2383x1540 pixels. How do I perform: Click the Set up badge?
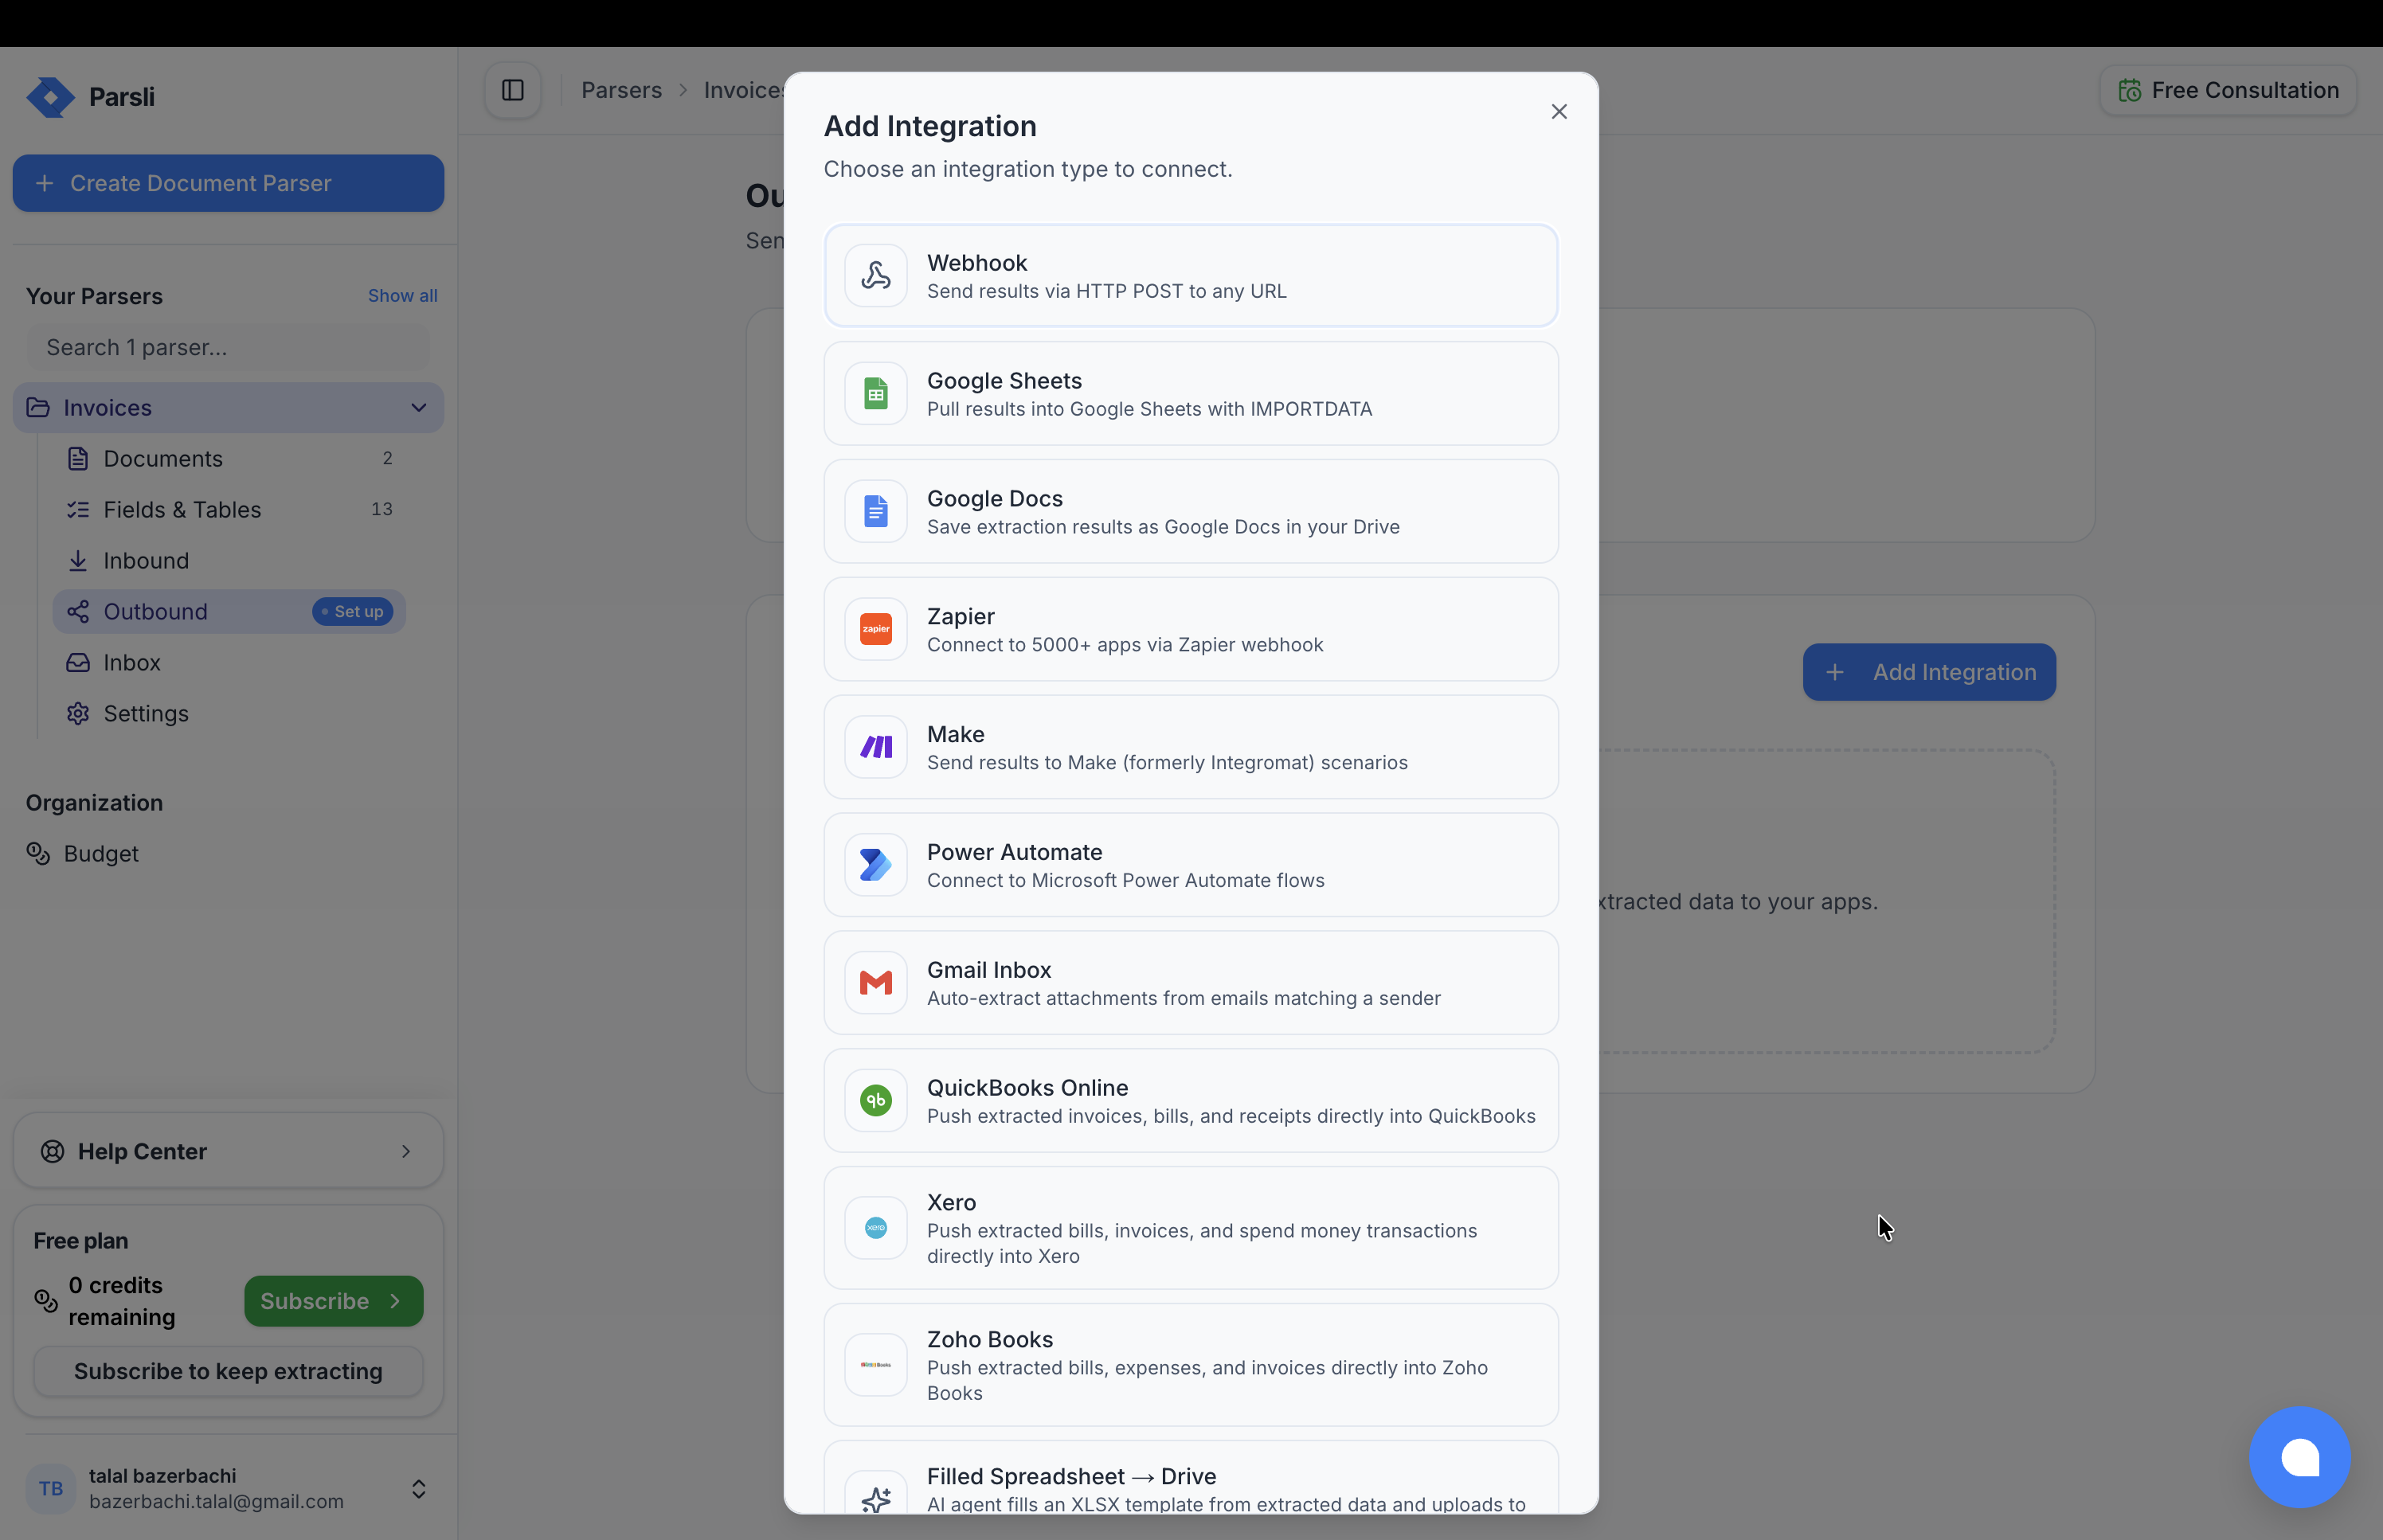click(x=353, y=611)
